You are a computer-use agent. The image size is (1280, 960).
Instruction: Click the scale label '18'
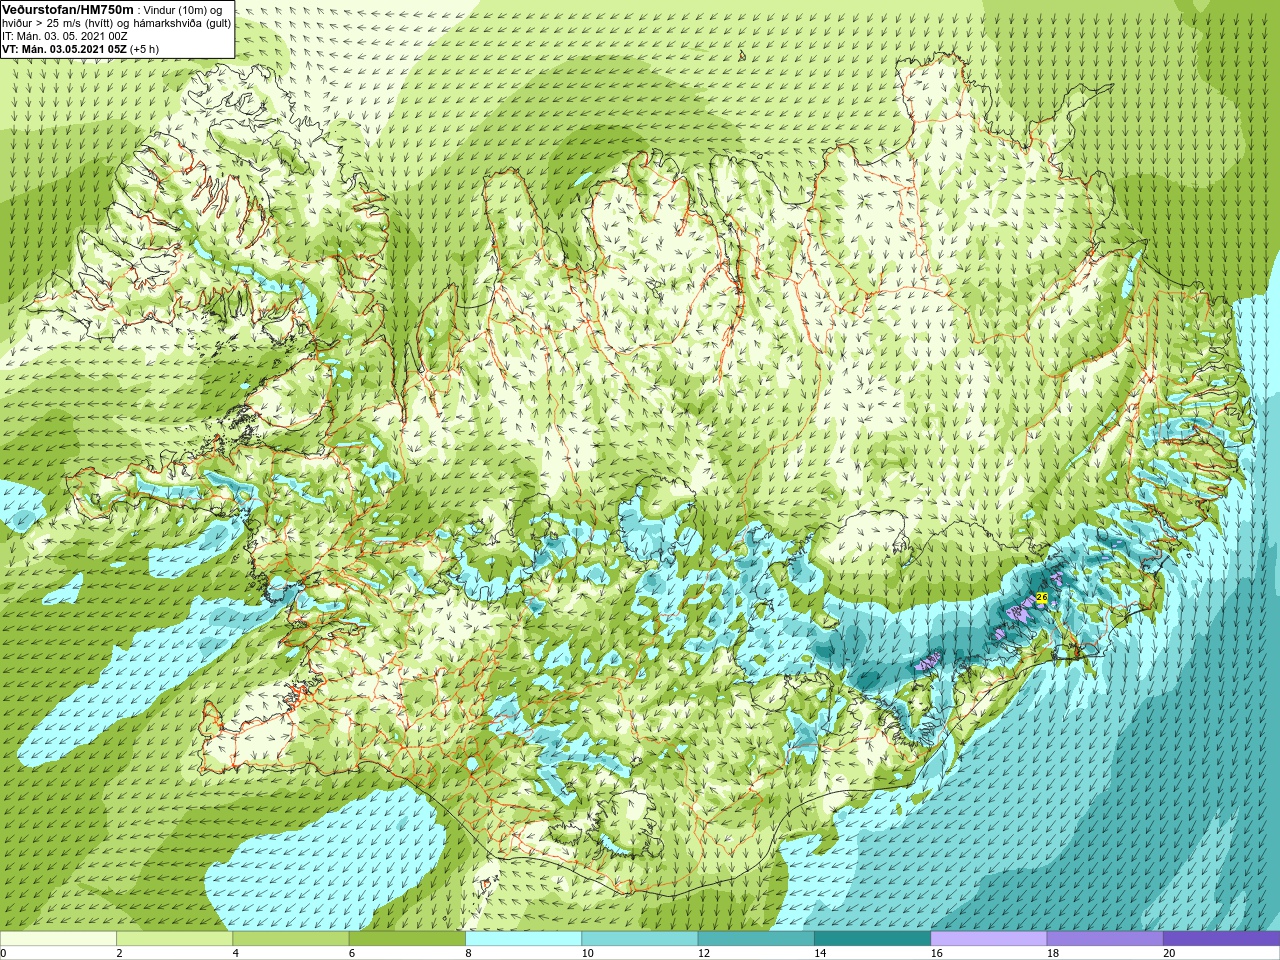1053,953
